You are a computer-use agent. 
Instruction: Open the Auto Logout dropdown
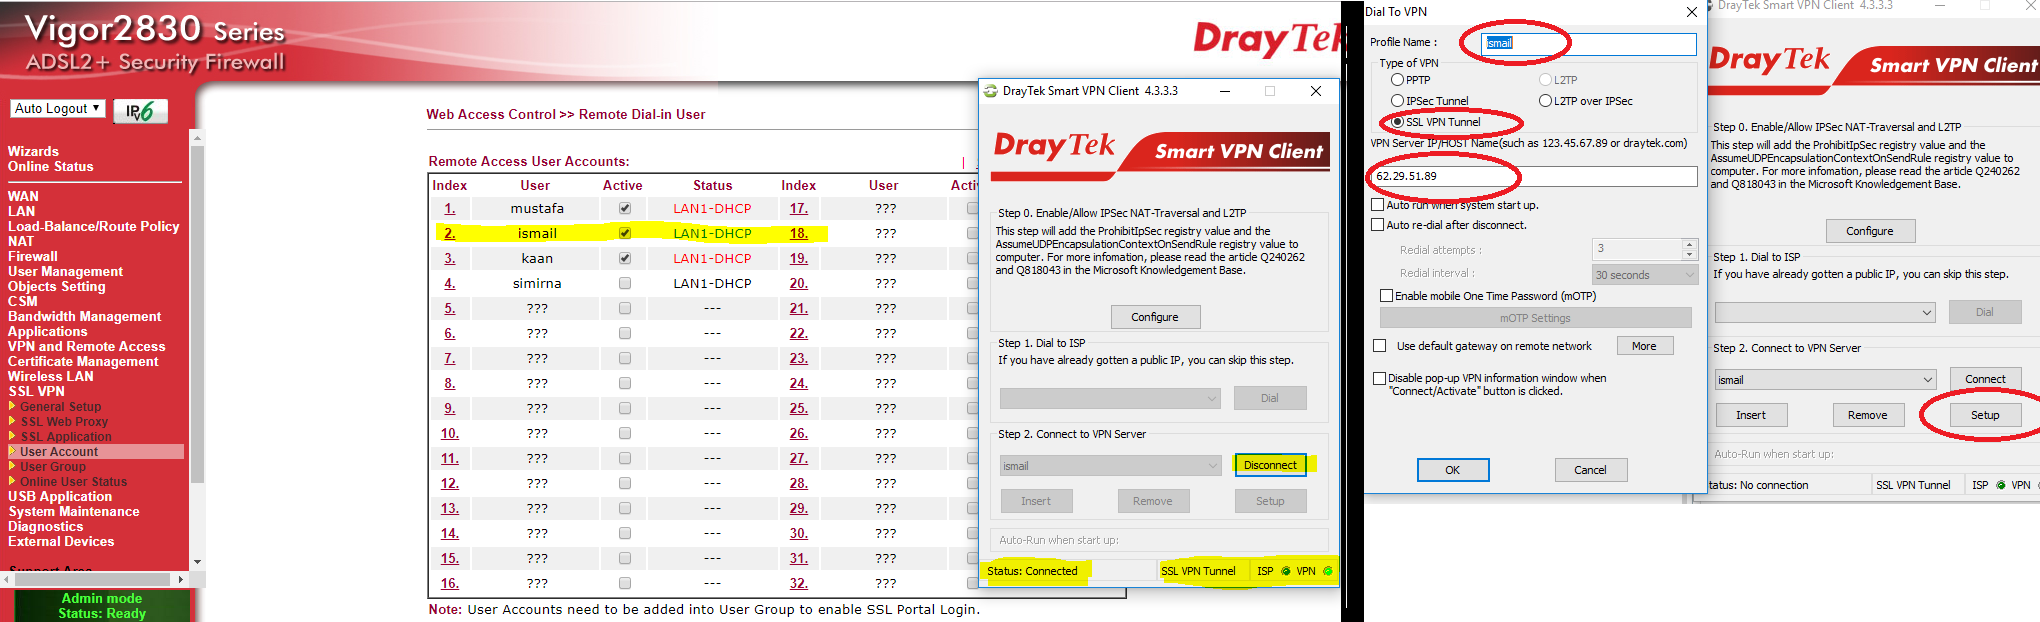(x=58, y=109)
